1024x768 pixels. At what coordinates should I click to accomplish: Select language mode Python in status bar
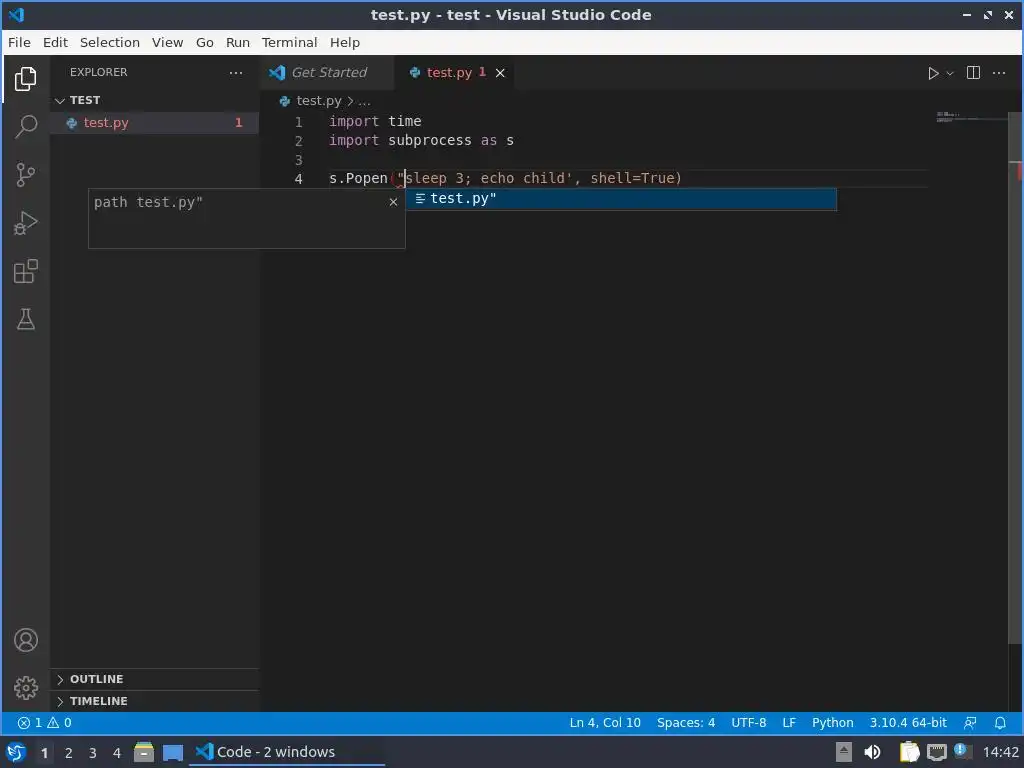(833, 723)
